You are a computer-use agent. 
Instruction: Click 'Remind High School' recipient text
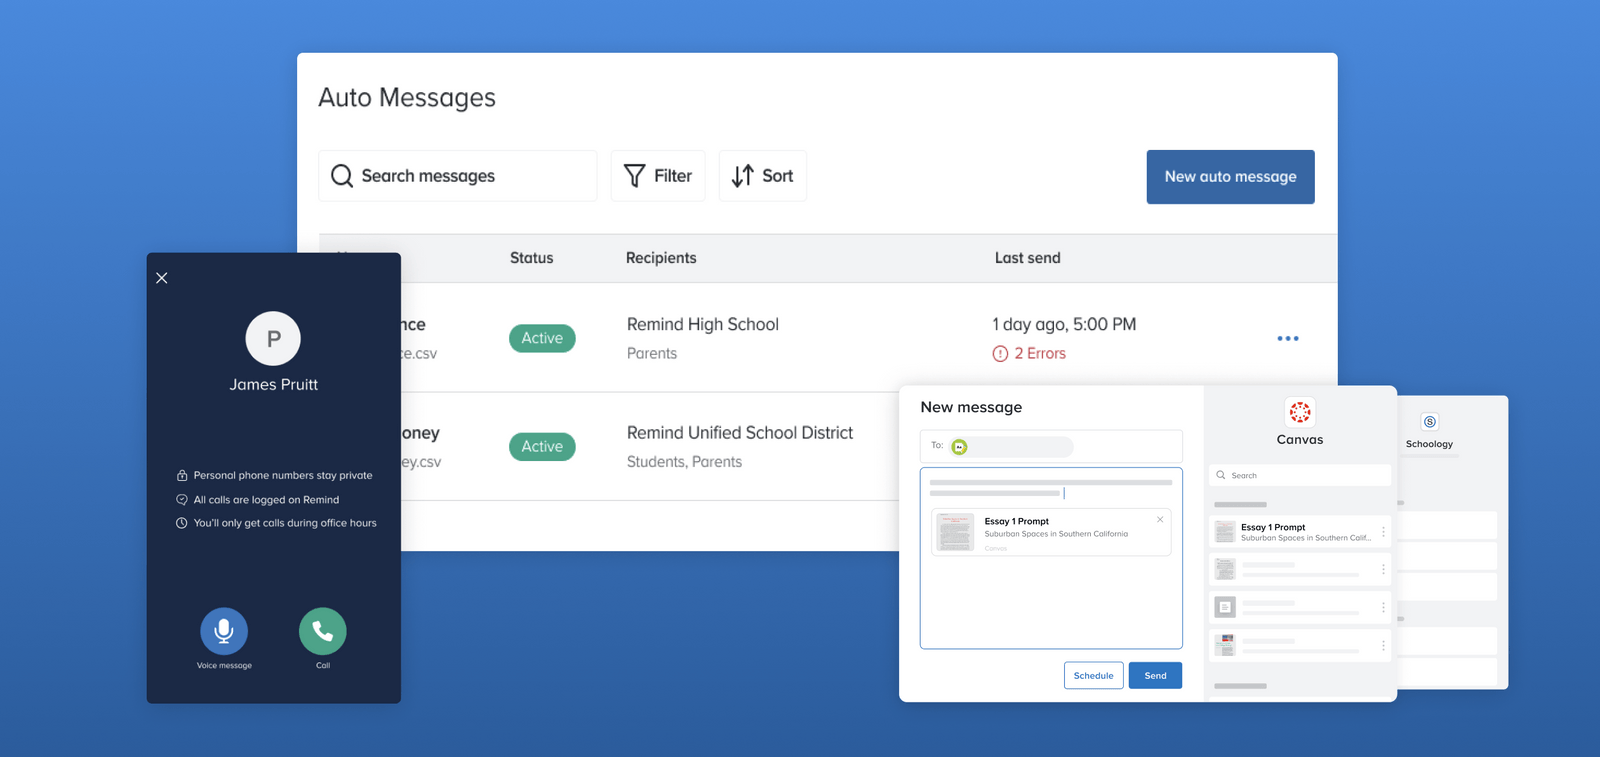pos(703,324)
